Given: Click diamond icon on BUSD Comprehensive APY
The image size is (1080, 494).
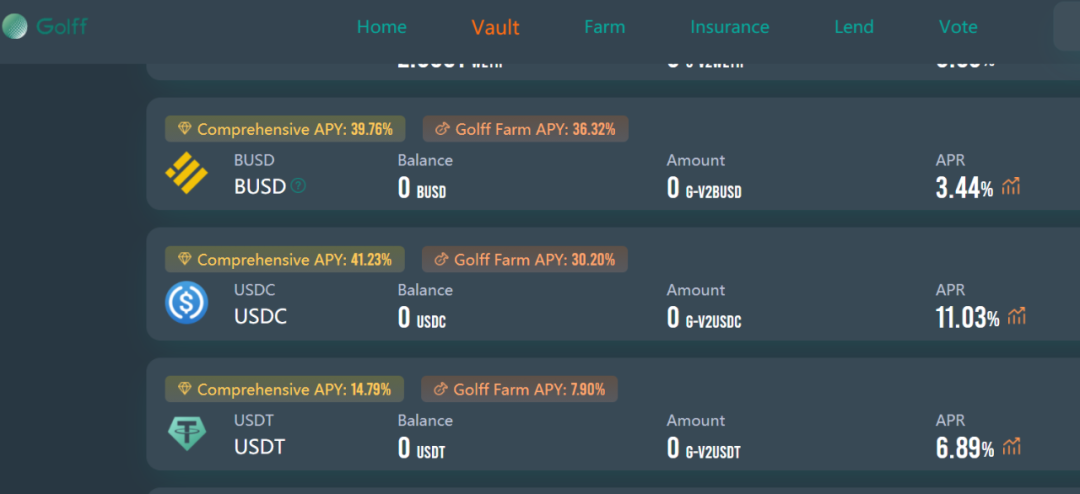Looking at the screenshot, I should (185, 129).
